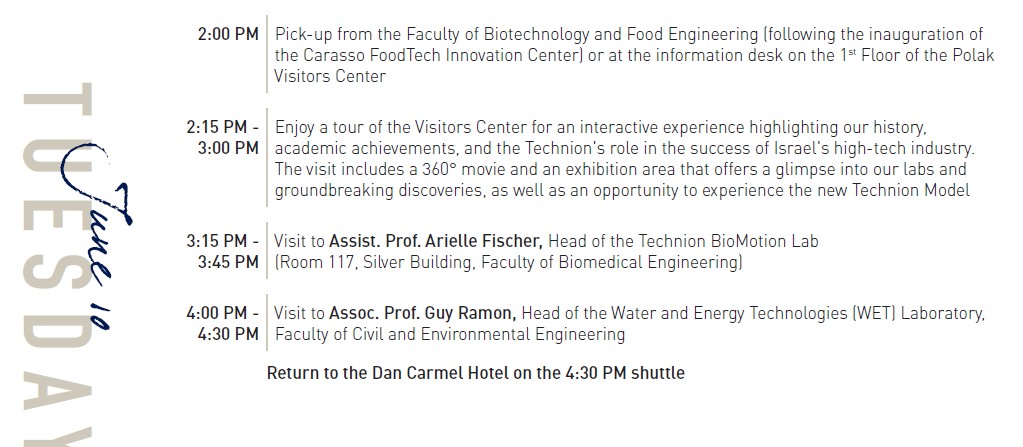Select the name Assist. Prof. Arielle Fischer

[x=436, y=241]
